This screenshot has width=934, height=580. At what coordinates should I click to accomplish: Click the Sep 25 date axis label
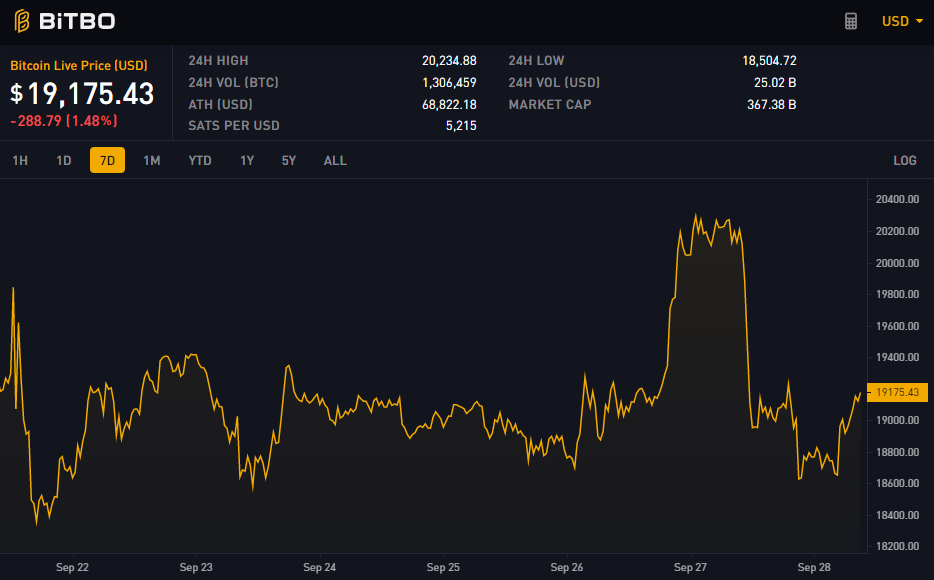pos(443,567)
